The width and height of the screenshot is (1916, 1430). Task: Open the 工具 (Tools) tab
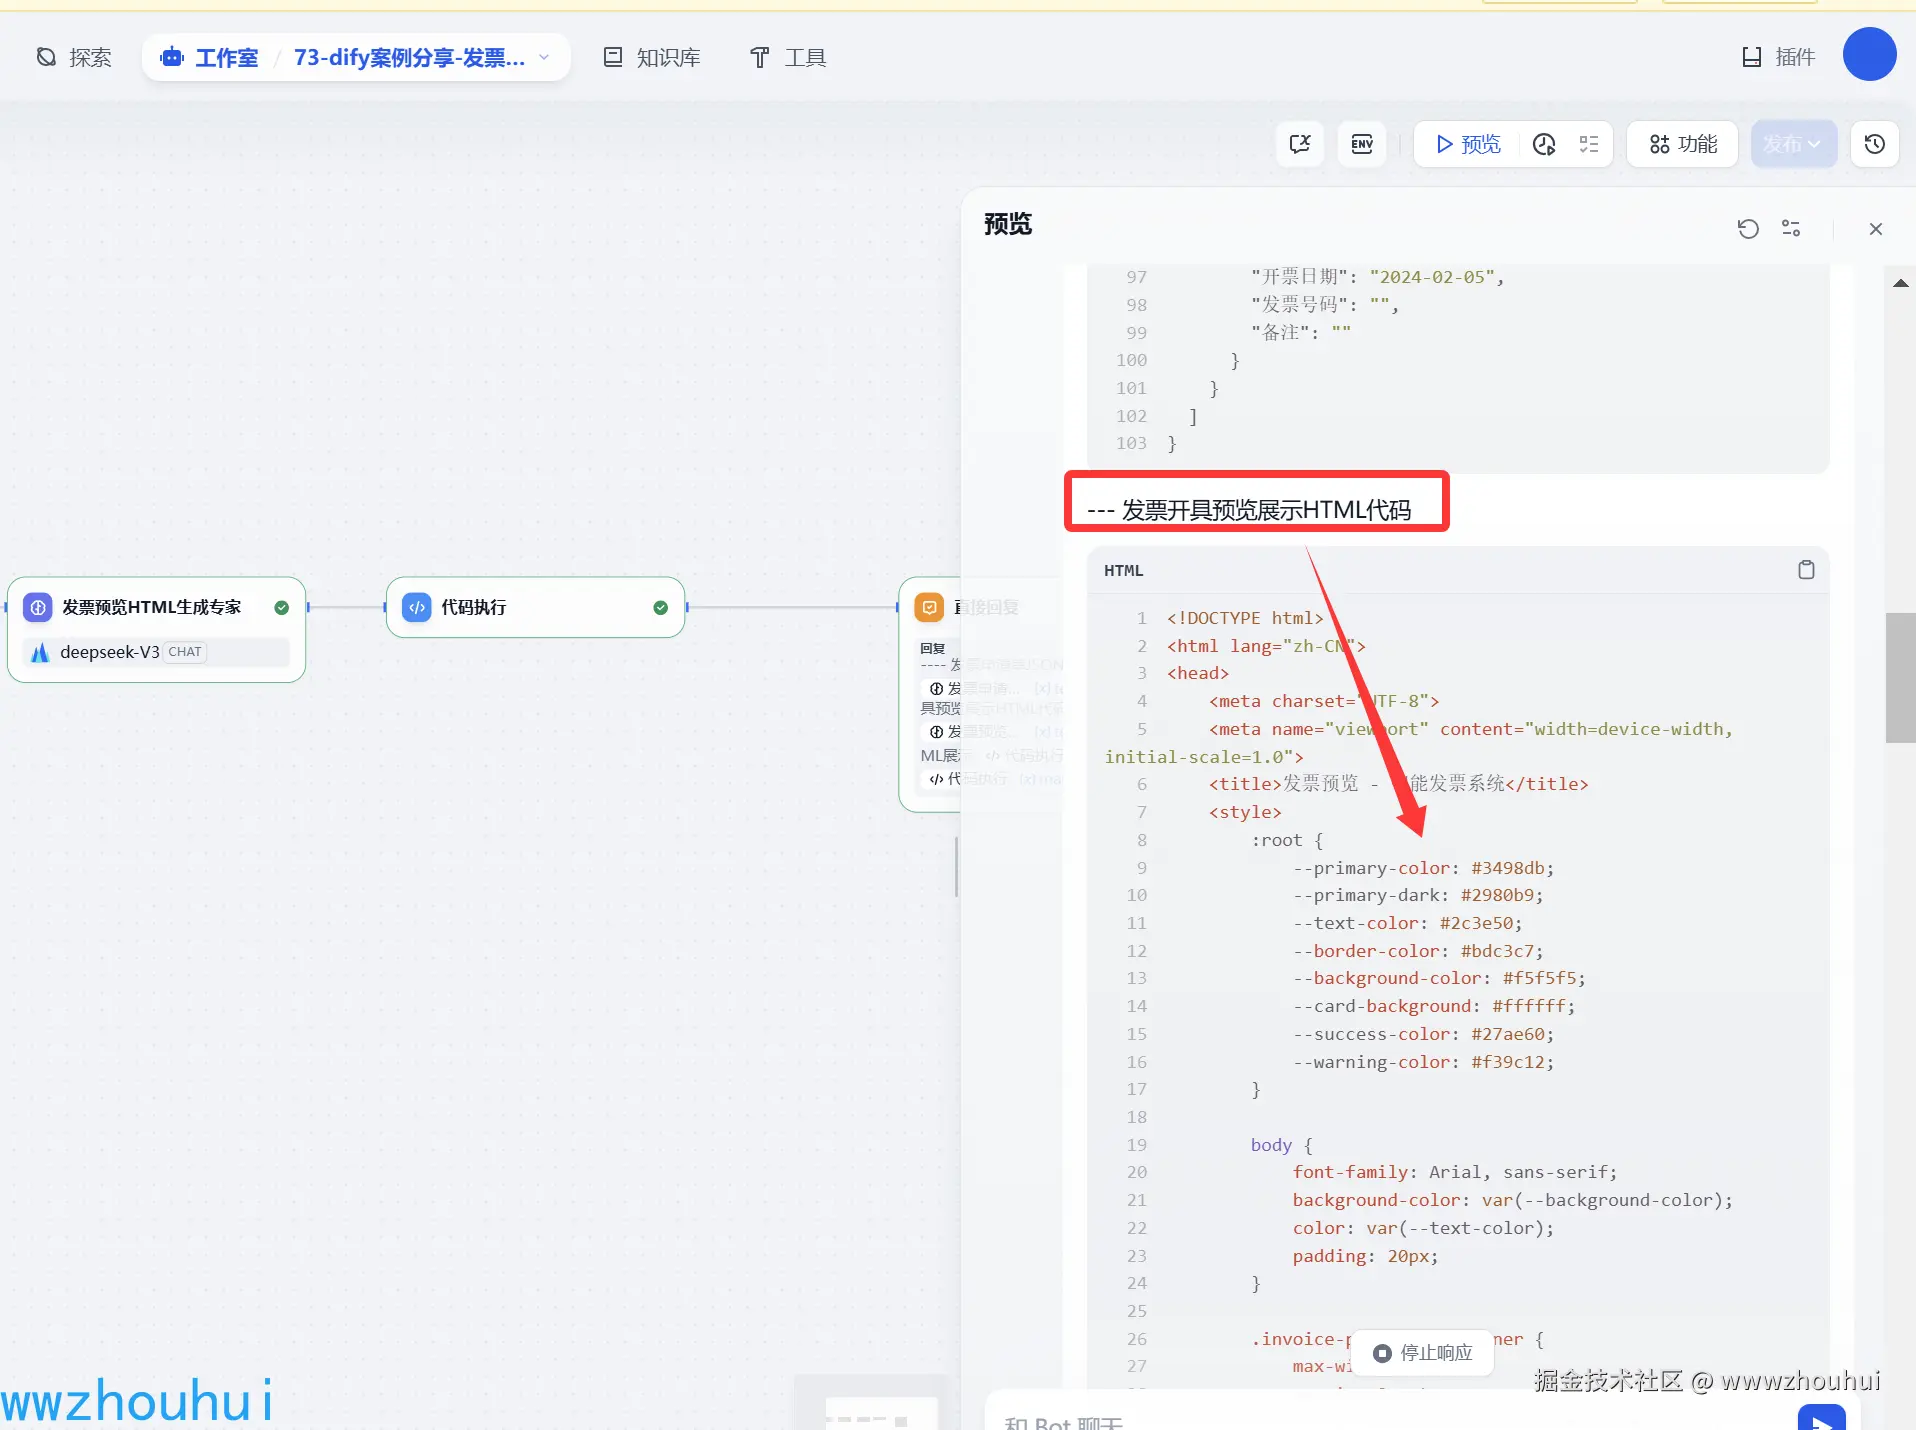[788, 58]
